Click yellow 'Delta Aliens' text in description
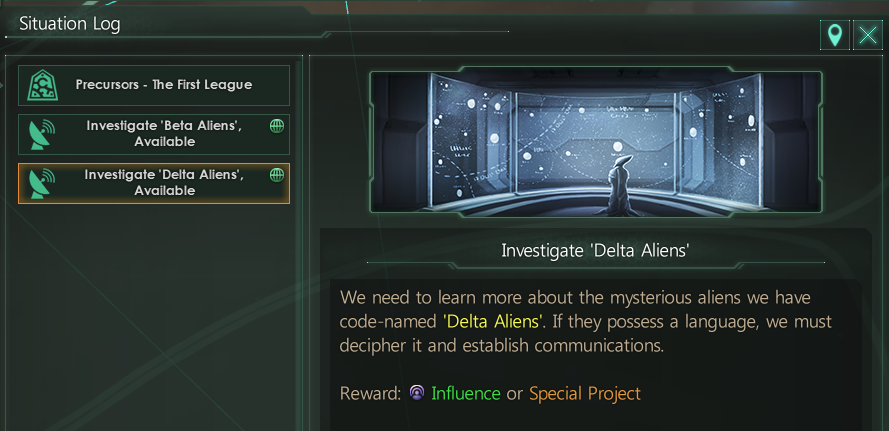This screenshot has width=889, height=431. tap(493, 322)
